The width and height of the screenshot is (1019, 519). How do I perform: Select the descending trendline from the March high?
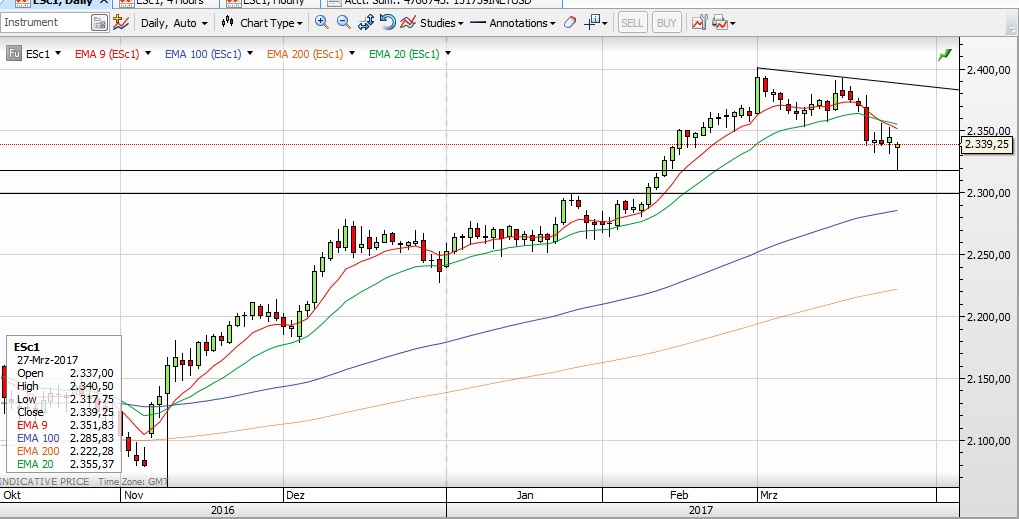click(858, 79)
